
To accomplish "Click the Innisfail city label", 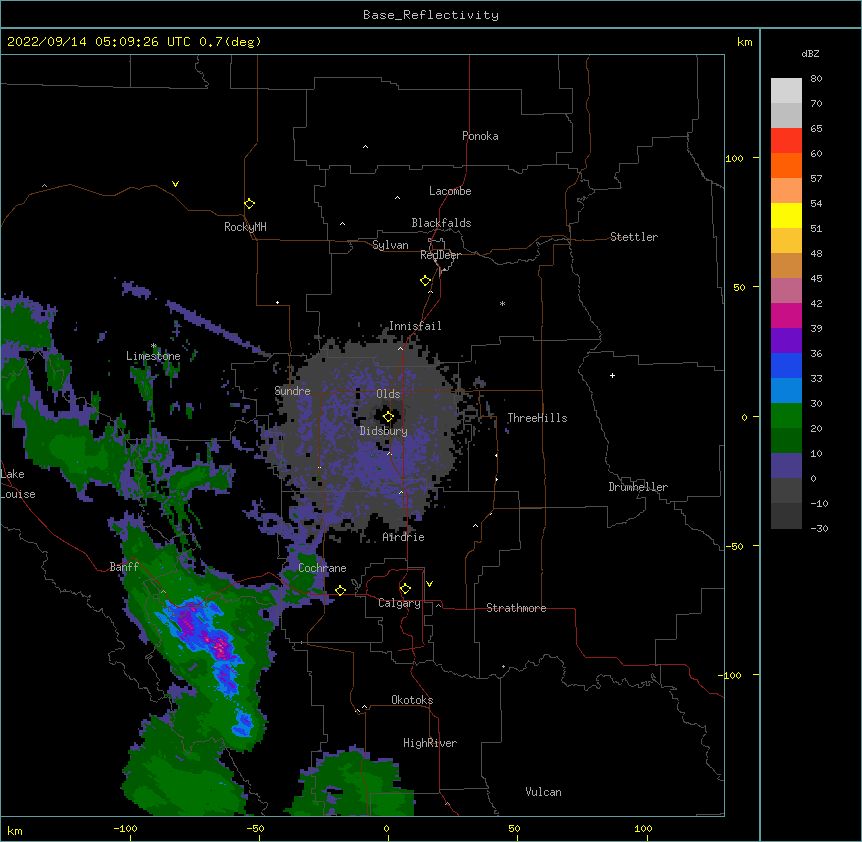I will 415,326.
